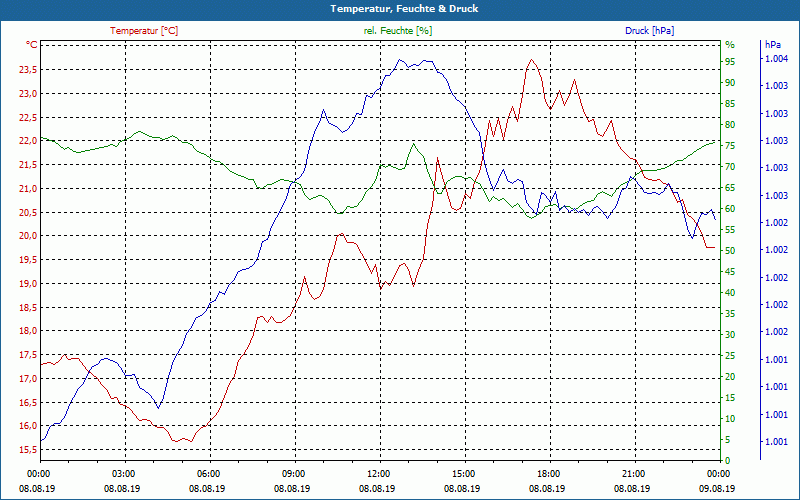Click the green "35" humidity axis tick

coord(730,314)
